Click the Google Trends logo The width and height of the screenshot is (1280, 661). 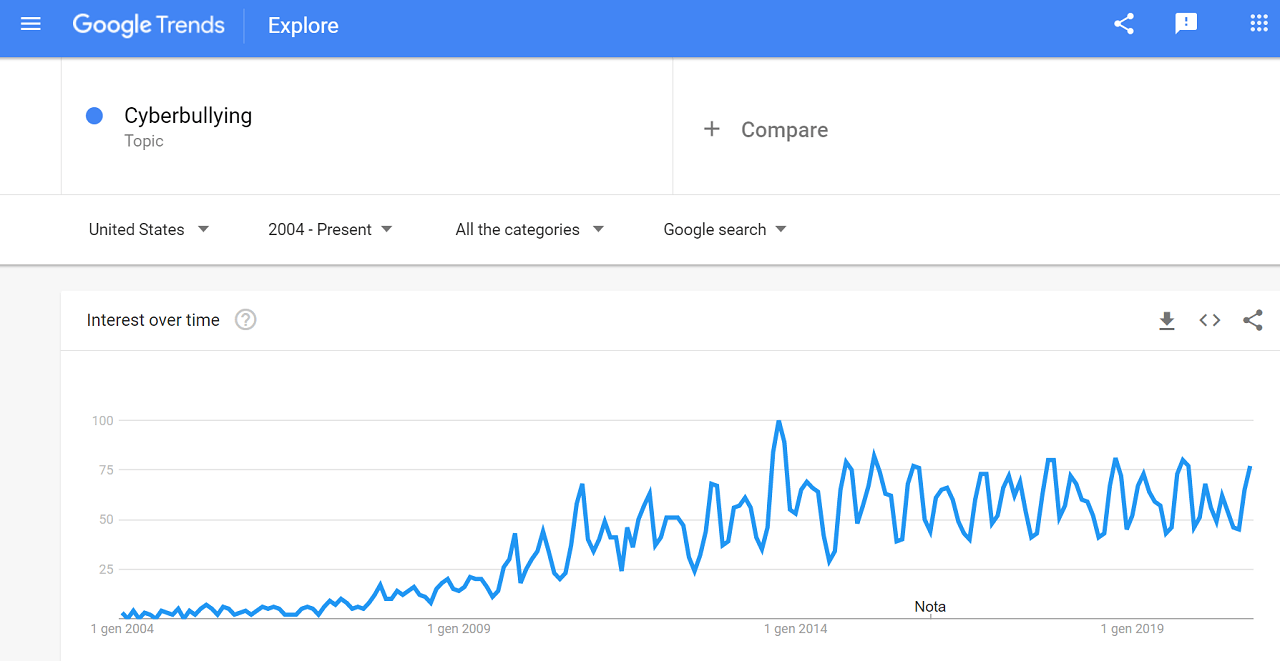tap(149, 25)
